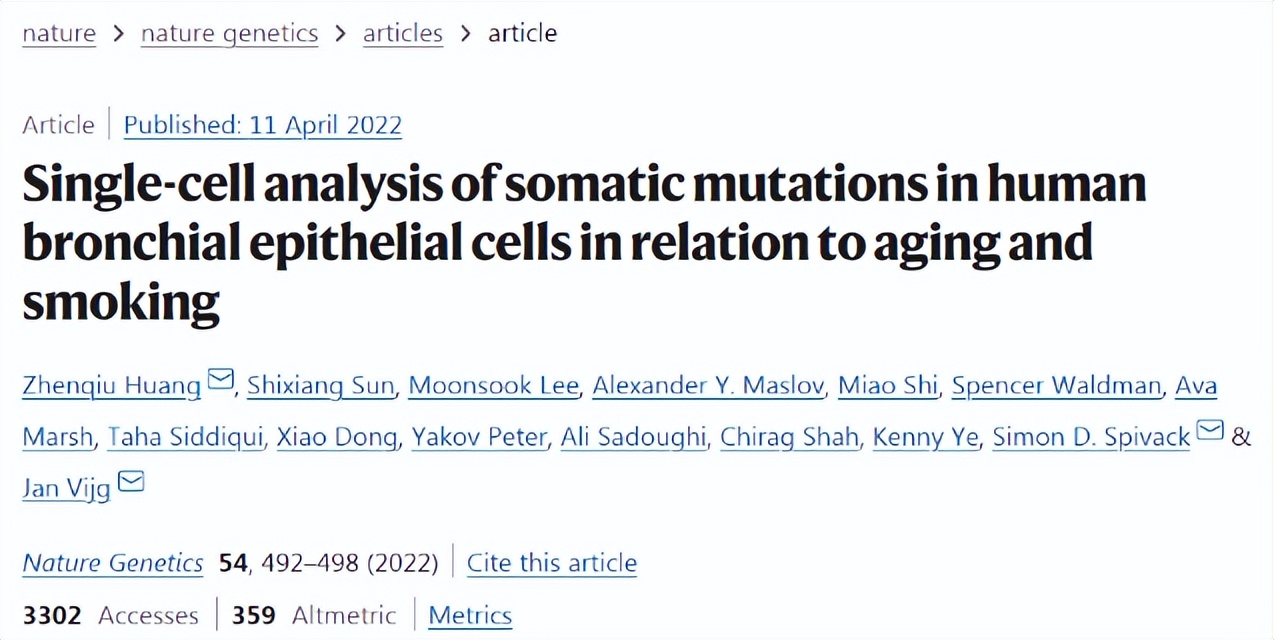This screenshot has height=640, width=1274.
Task: Click author name Miao Shi
Action: [x=888, y=386]
